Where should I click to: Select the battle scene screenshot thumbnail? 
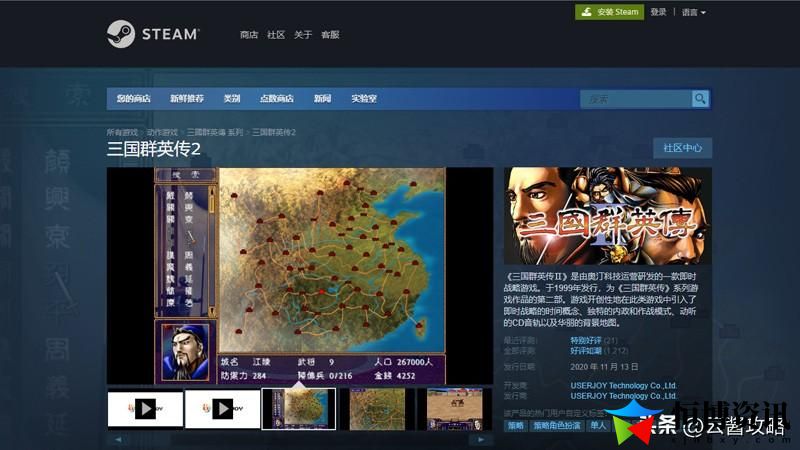coord(455,409)
